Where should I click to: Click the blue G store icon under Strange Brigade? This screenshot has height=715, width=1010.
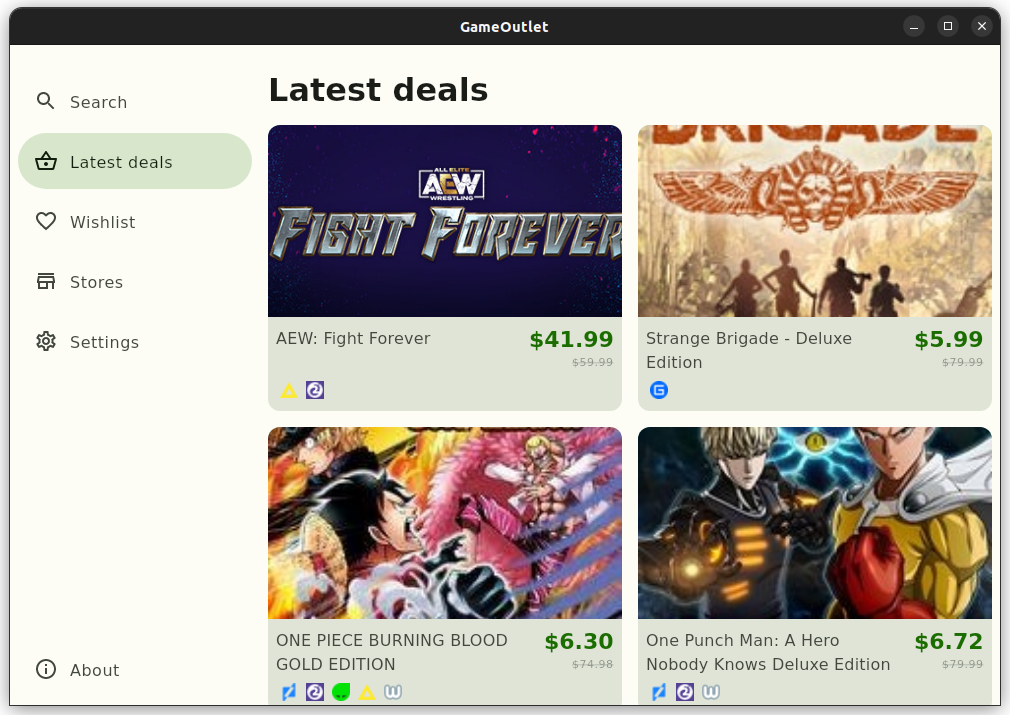click(658, 390)
